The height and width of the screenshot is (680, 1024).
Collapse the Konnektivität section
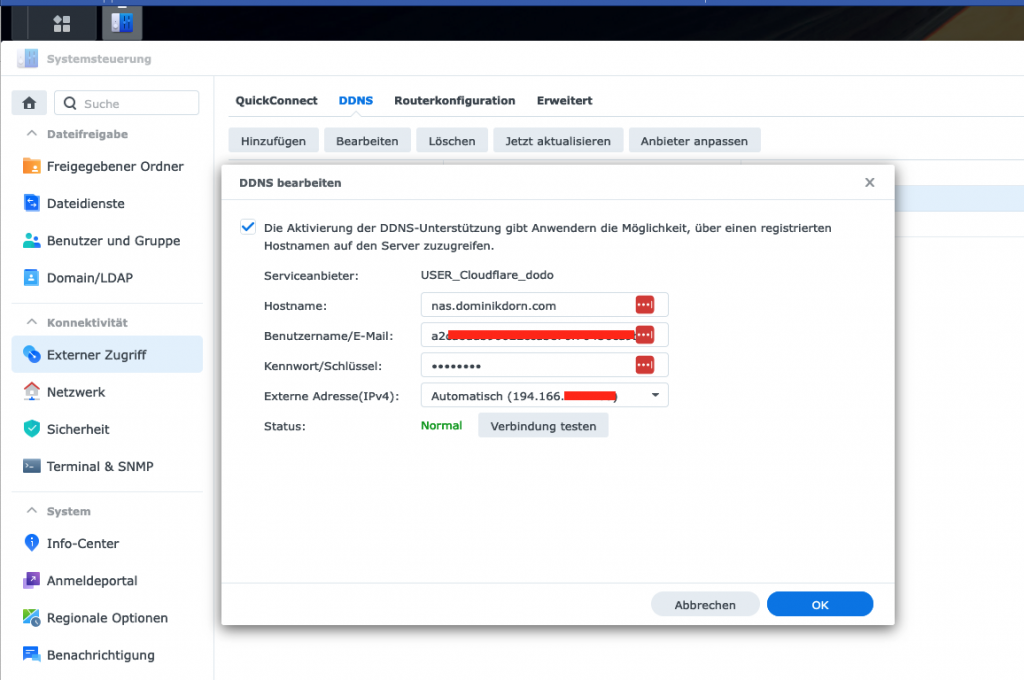click(x=29, y=323)
